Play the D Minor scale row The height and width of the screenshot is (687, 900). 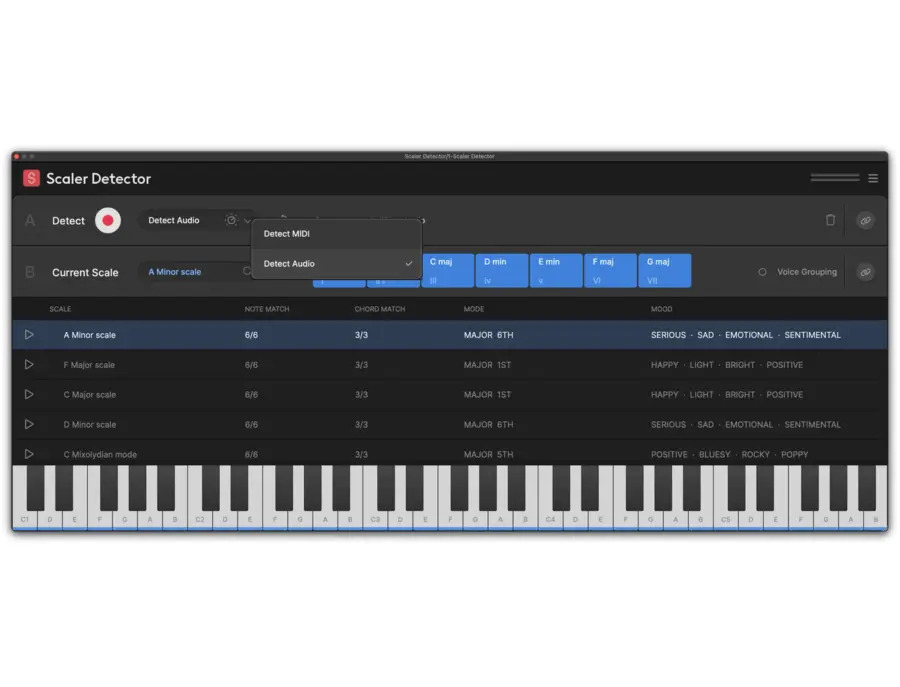29,424
